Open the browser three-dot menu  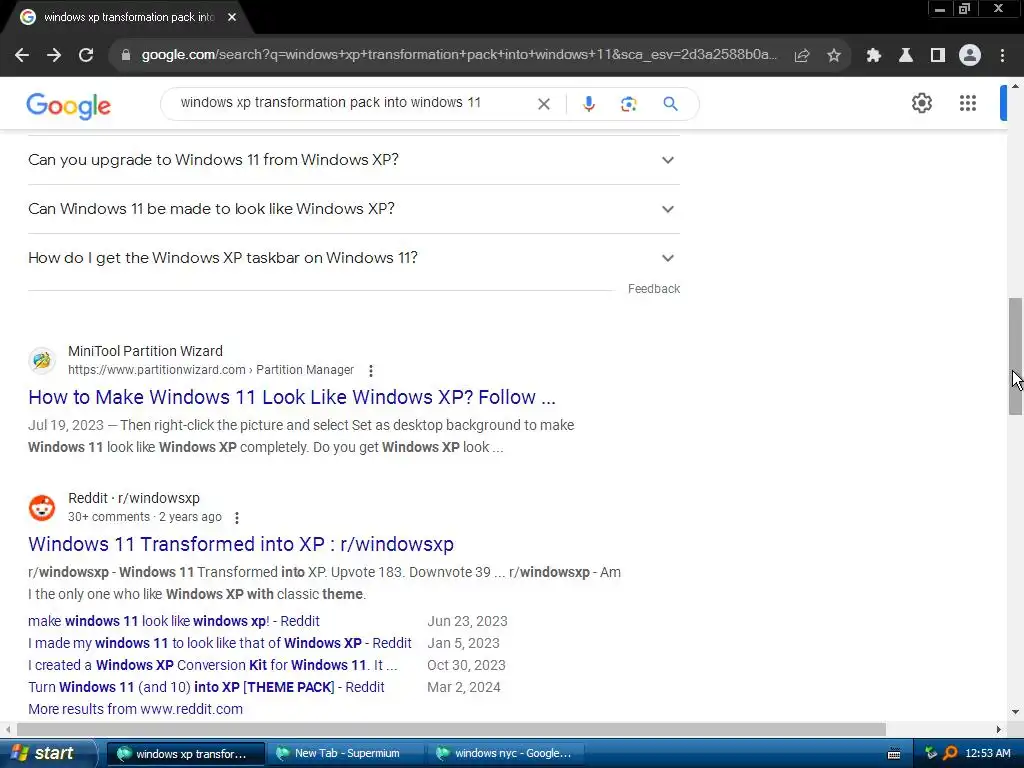[x=1002, y=56]
